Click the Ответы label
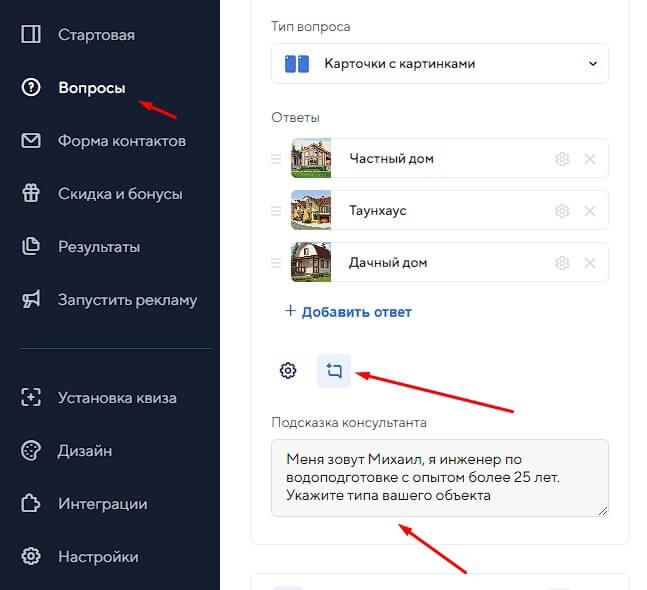The image size is (647, 590). click(x=295, y=118)
